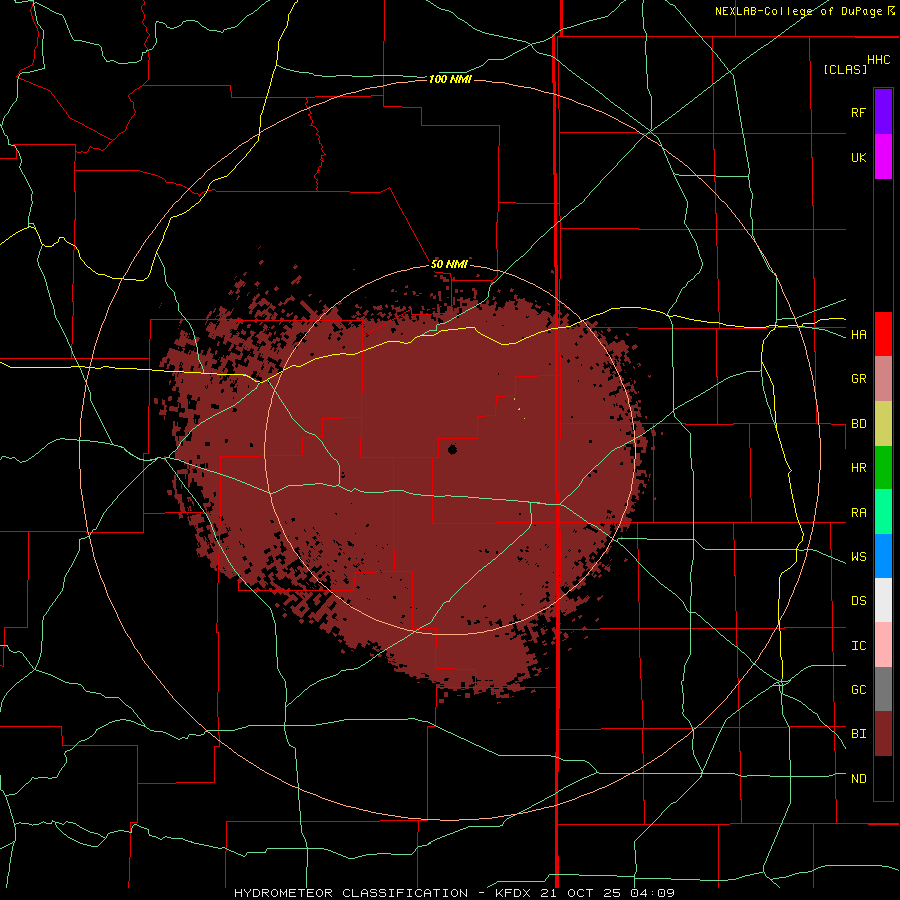Click the BI dark-red legend swatch
The height and width of the screenshot is (900, 900).
(x=883, y=734)
